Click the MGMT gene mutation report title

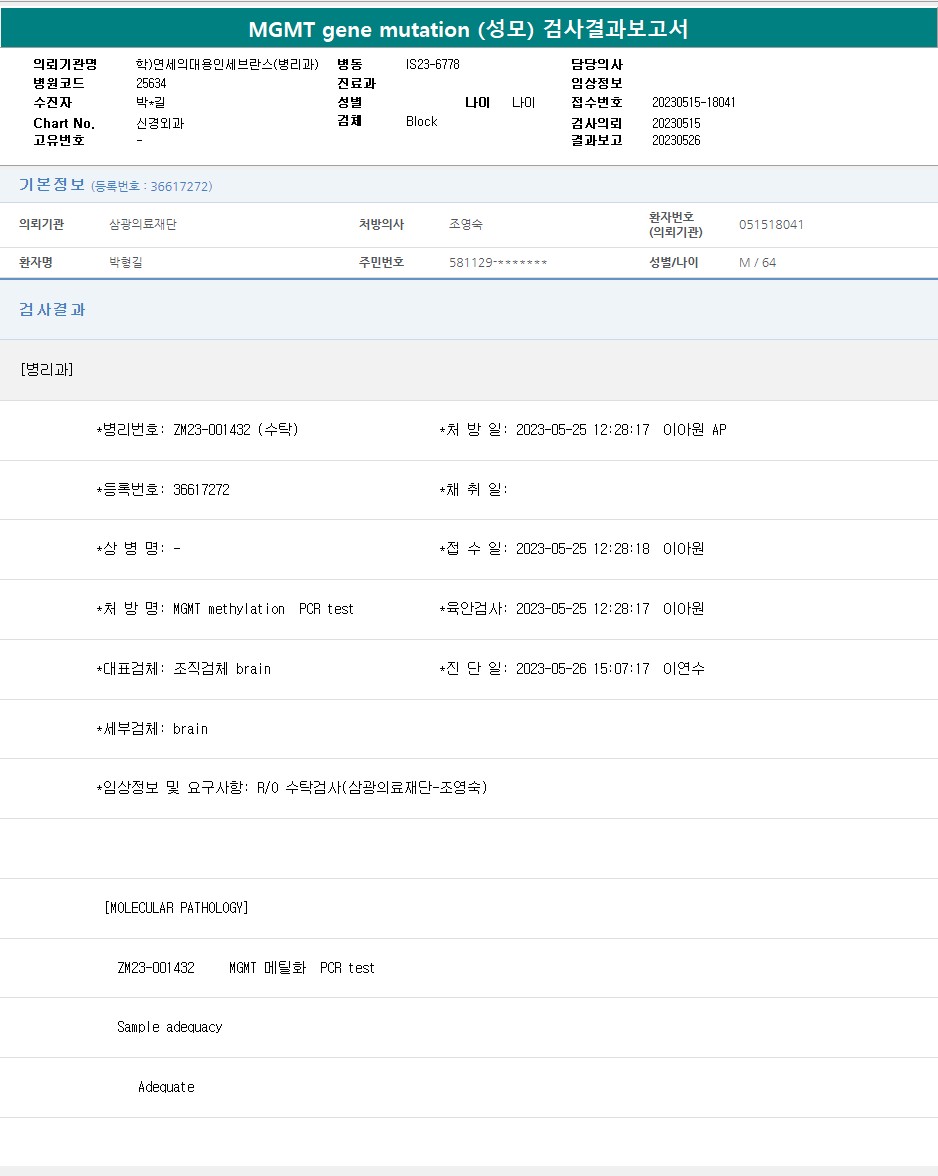(x=468, y=29)
